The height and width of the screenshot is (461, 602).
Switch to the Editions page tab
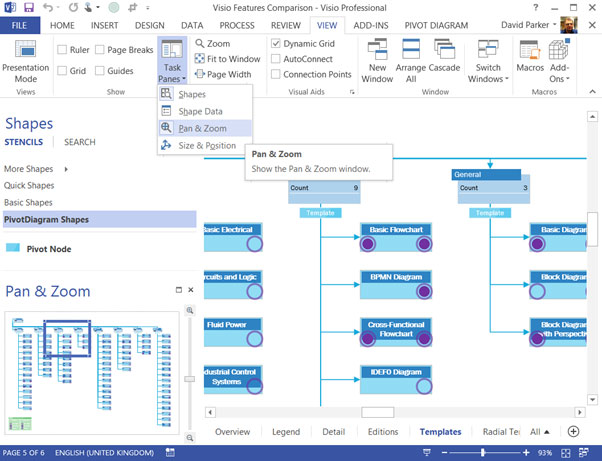pos(383,432)
